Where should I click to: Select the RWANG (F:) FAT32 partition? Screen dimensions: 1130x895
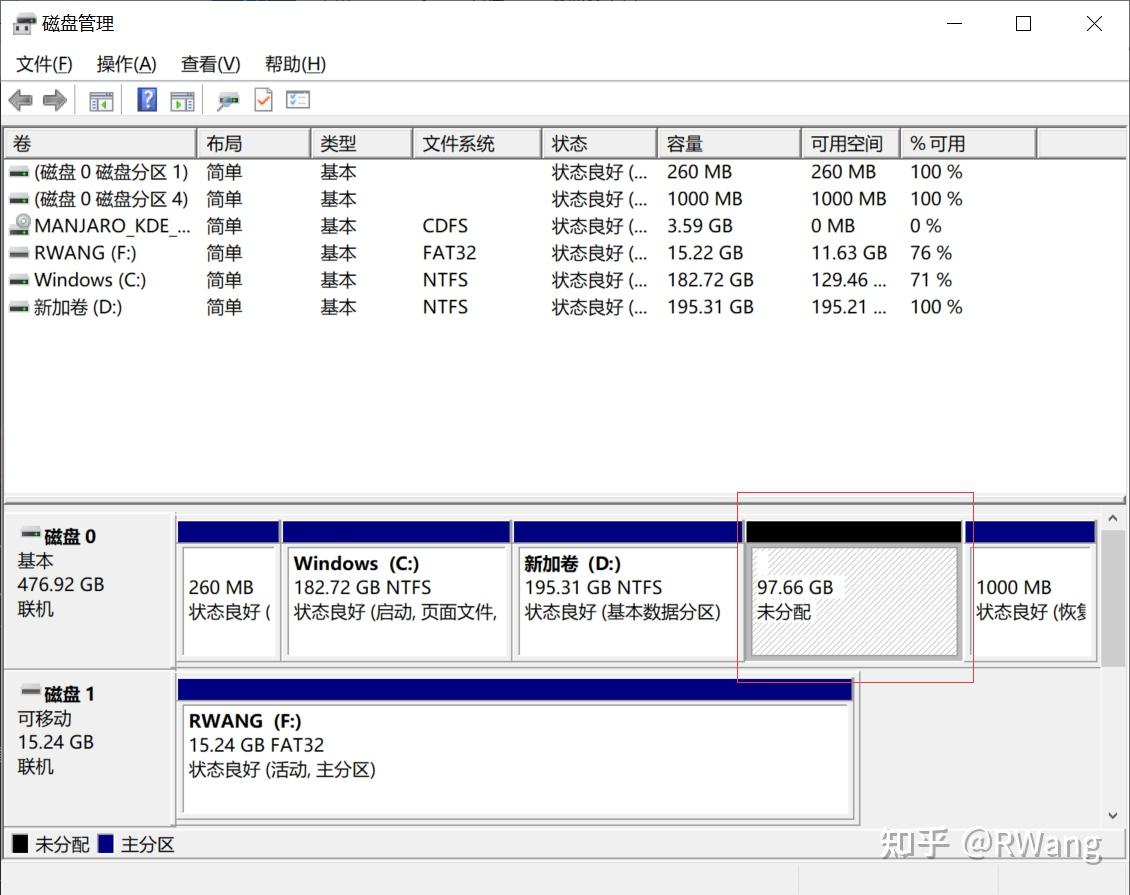[x=515, y=755]
